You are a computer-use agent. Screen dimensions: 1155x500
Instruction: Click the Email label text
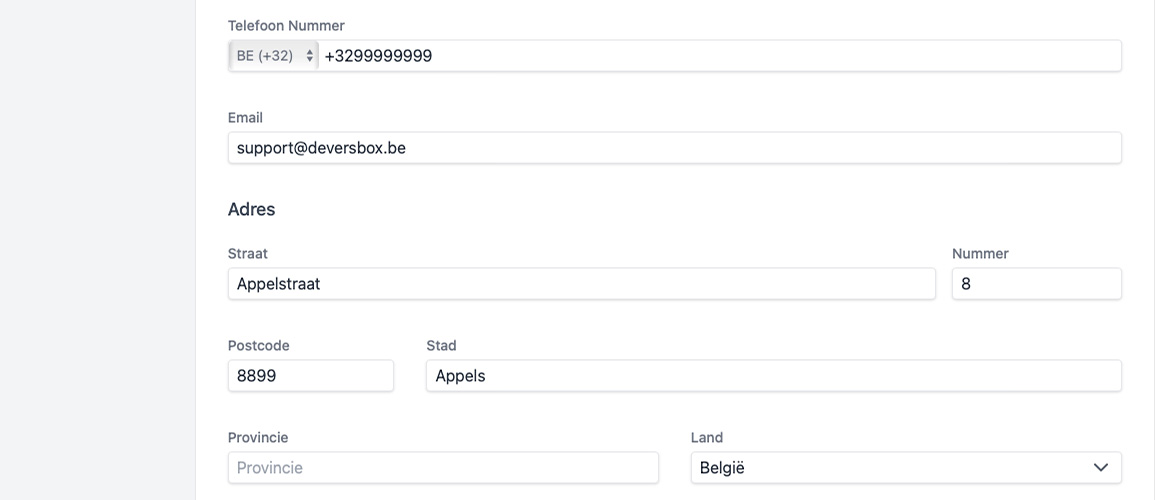pos(245,118)
